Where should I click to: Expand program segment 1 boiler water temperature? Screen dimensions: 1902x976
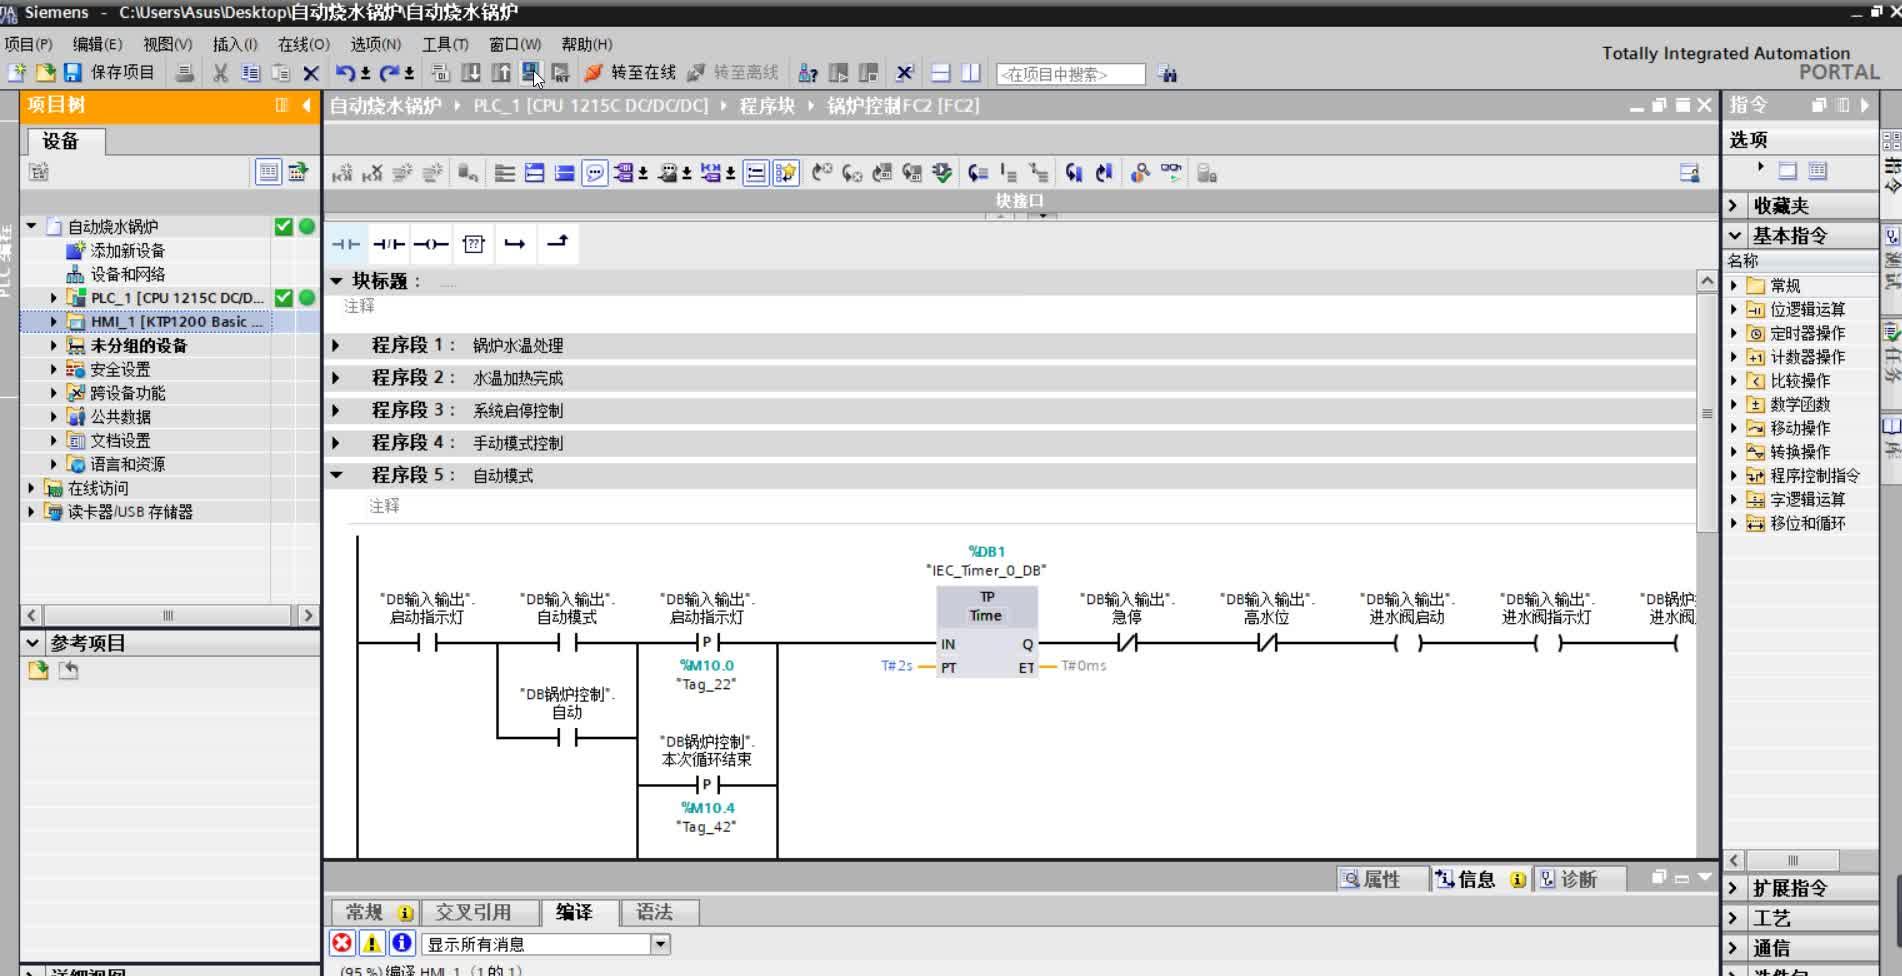coord(337,346)
